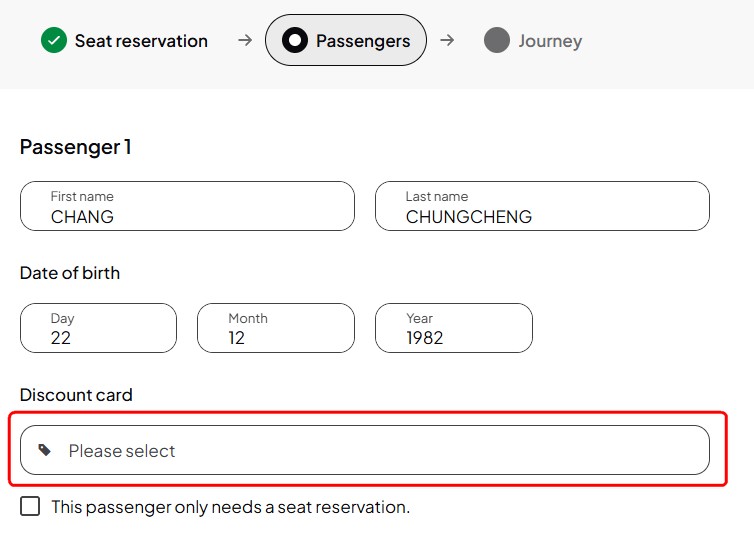This screenshot has height=536, width=754.
Task: Click the Year field showing 1982
Action: (454, 328)
